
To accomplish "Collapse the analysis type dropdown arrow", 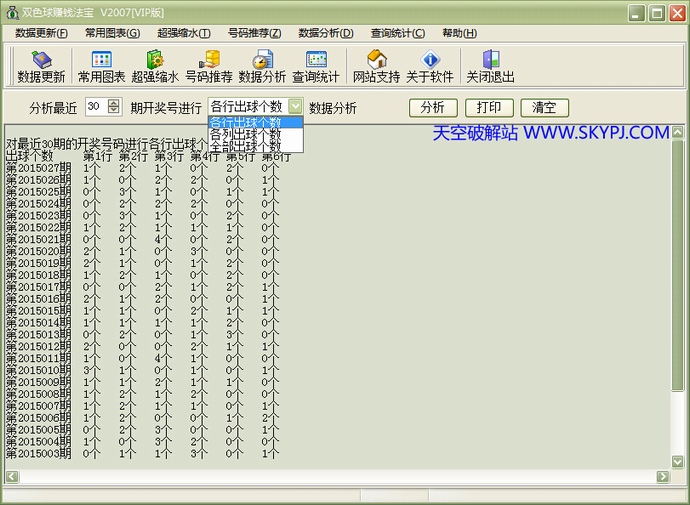I will (295, 107).
